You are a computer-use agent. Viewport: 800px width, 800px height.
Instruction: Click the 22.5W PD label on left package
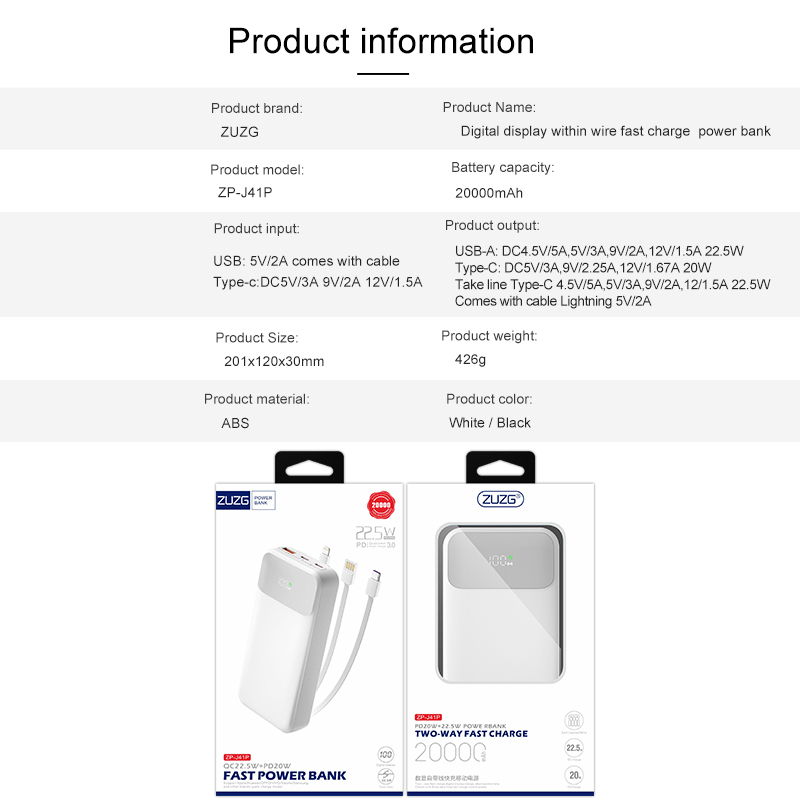(x=376, y=537)
